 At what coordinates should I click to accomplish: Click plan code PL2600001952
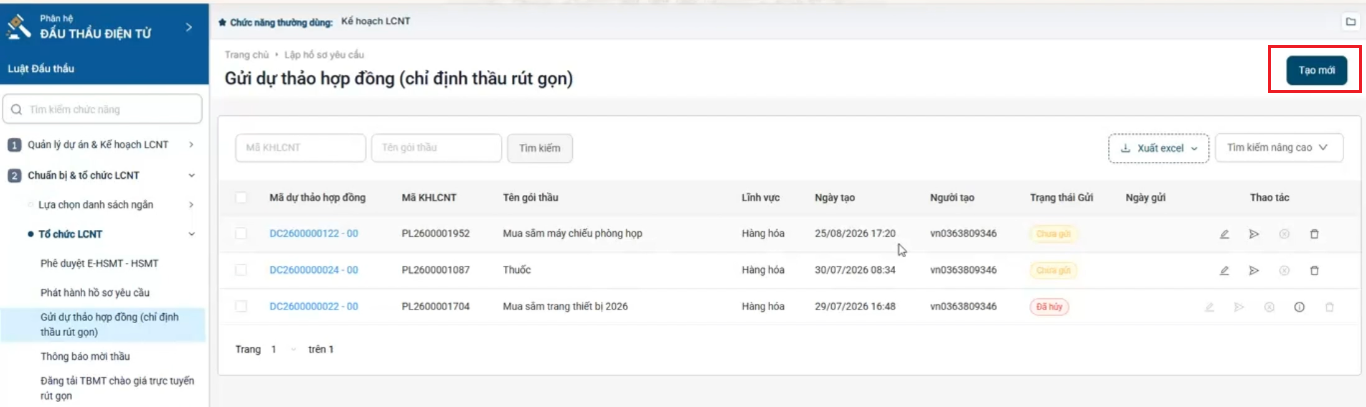(435, 234)
